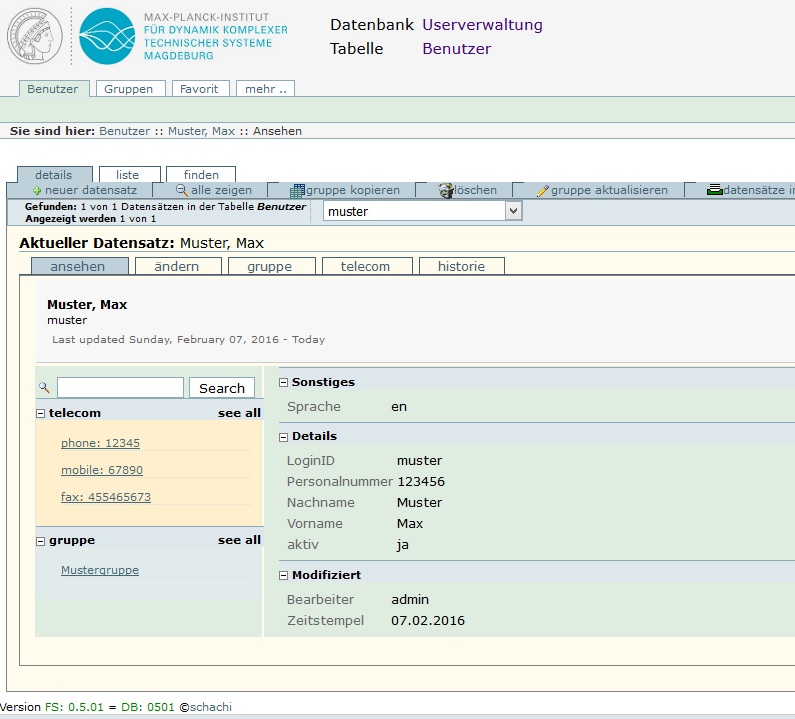Image resolution: width=795 pixels, height=719 pixels.
Task: Collapse the telecom section
Action: tap(41, 413)
